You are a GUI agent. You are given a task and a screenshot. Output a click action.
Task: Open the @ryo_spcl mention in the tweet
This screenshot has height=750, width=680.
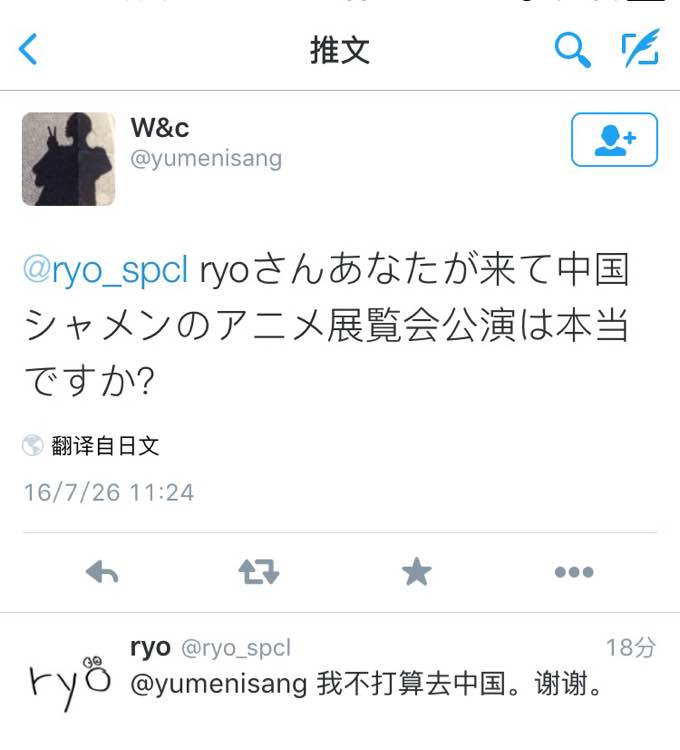tap(106, 270)
